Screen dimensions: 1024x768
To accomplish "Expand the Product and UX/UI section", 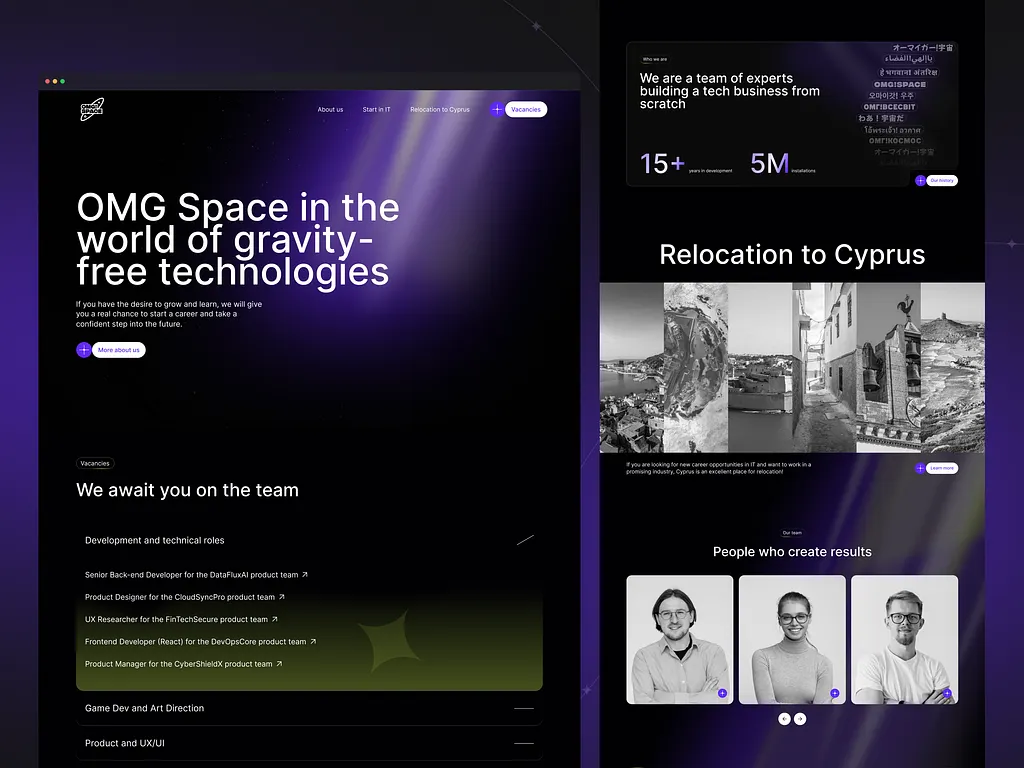I will click(523, 743).
